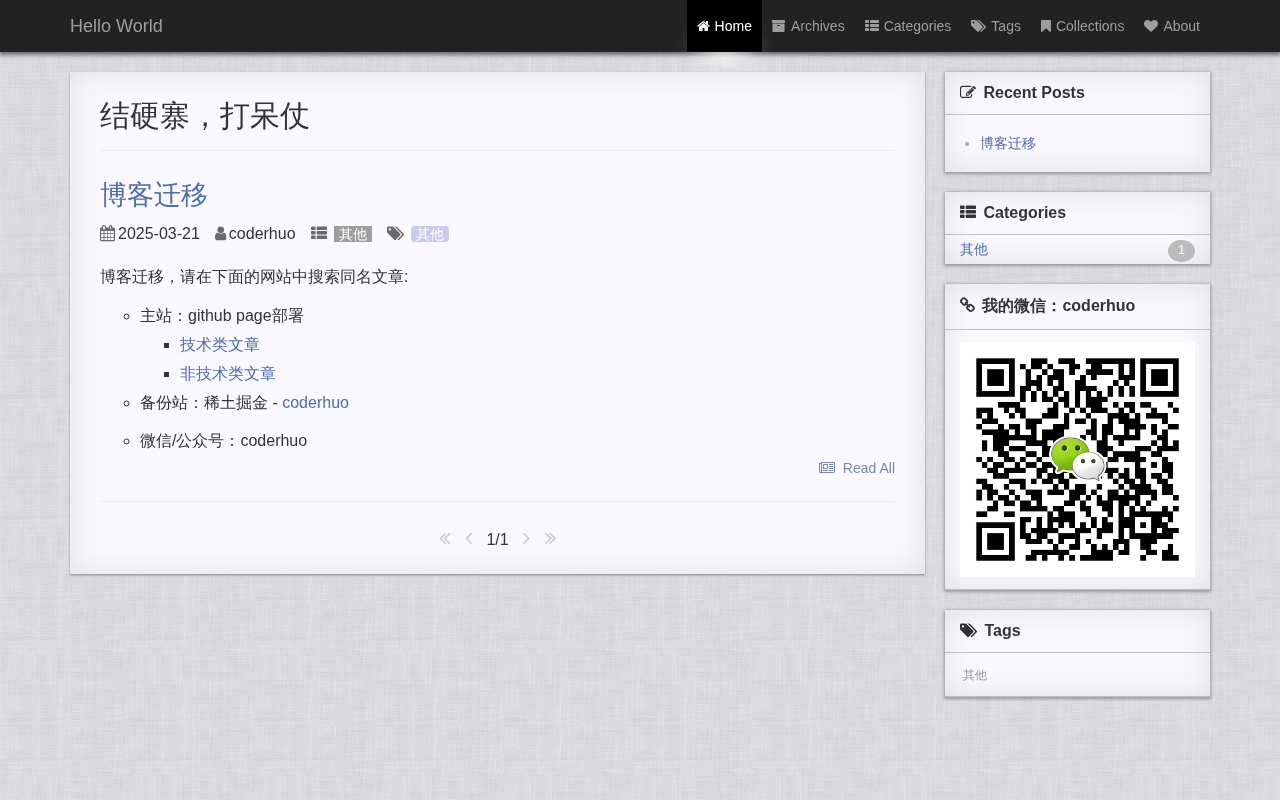1280x800 pixels.
Task: Click the WeChat QR code image
Action: (1077, 459)
